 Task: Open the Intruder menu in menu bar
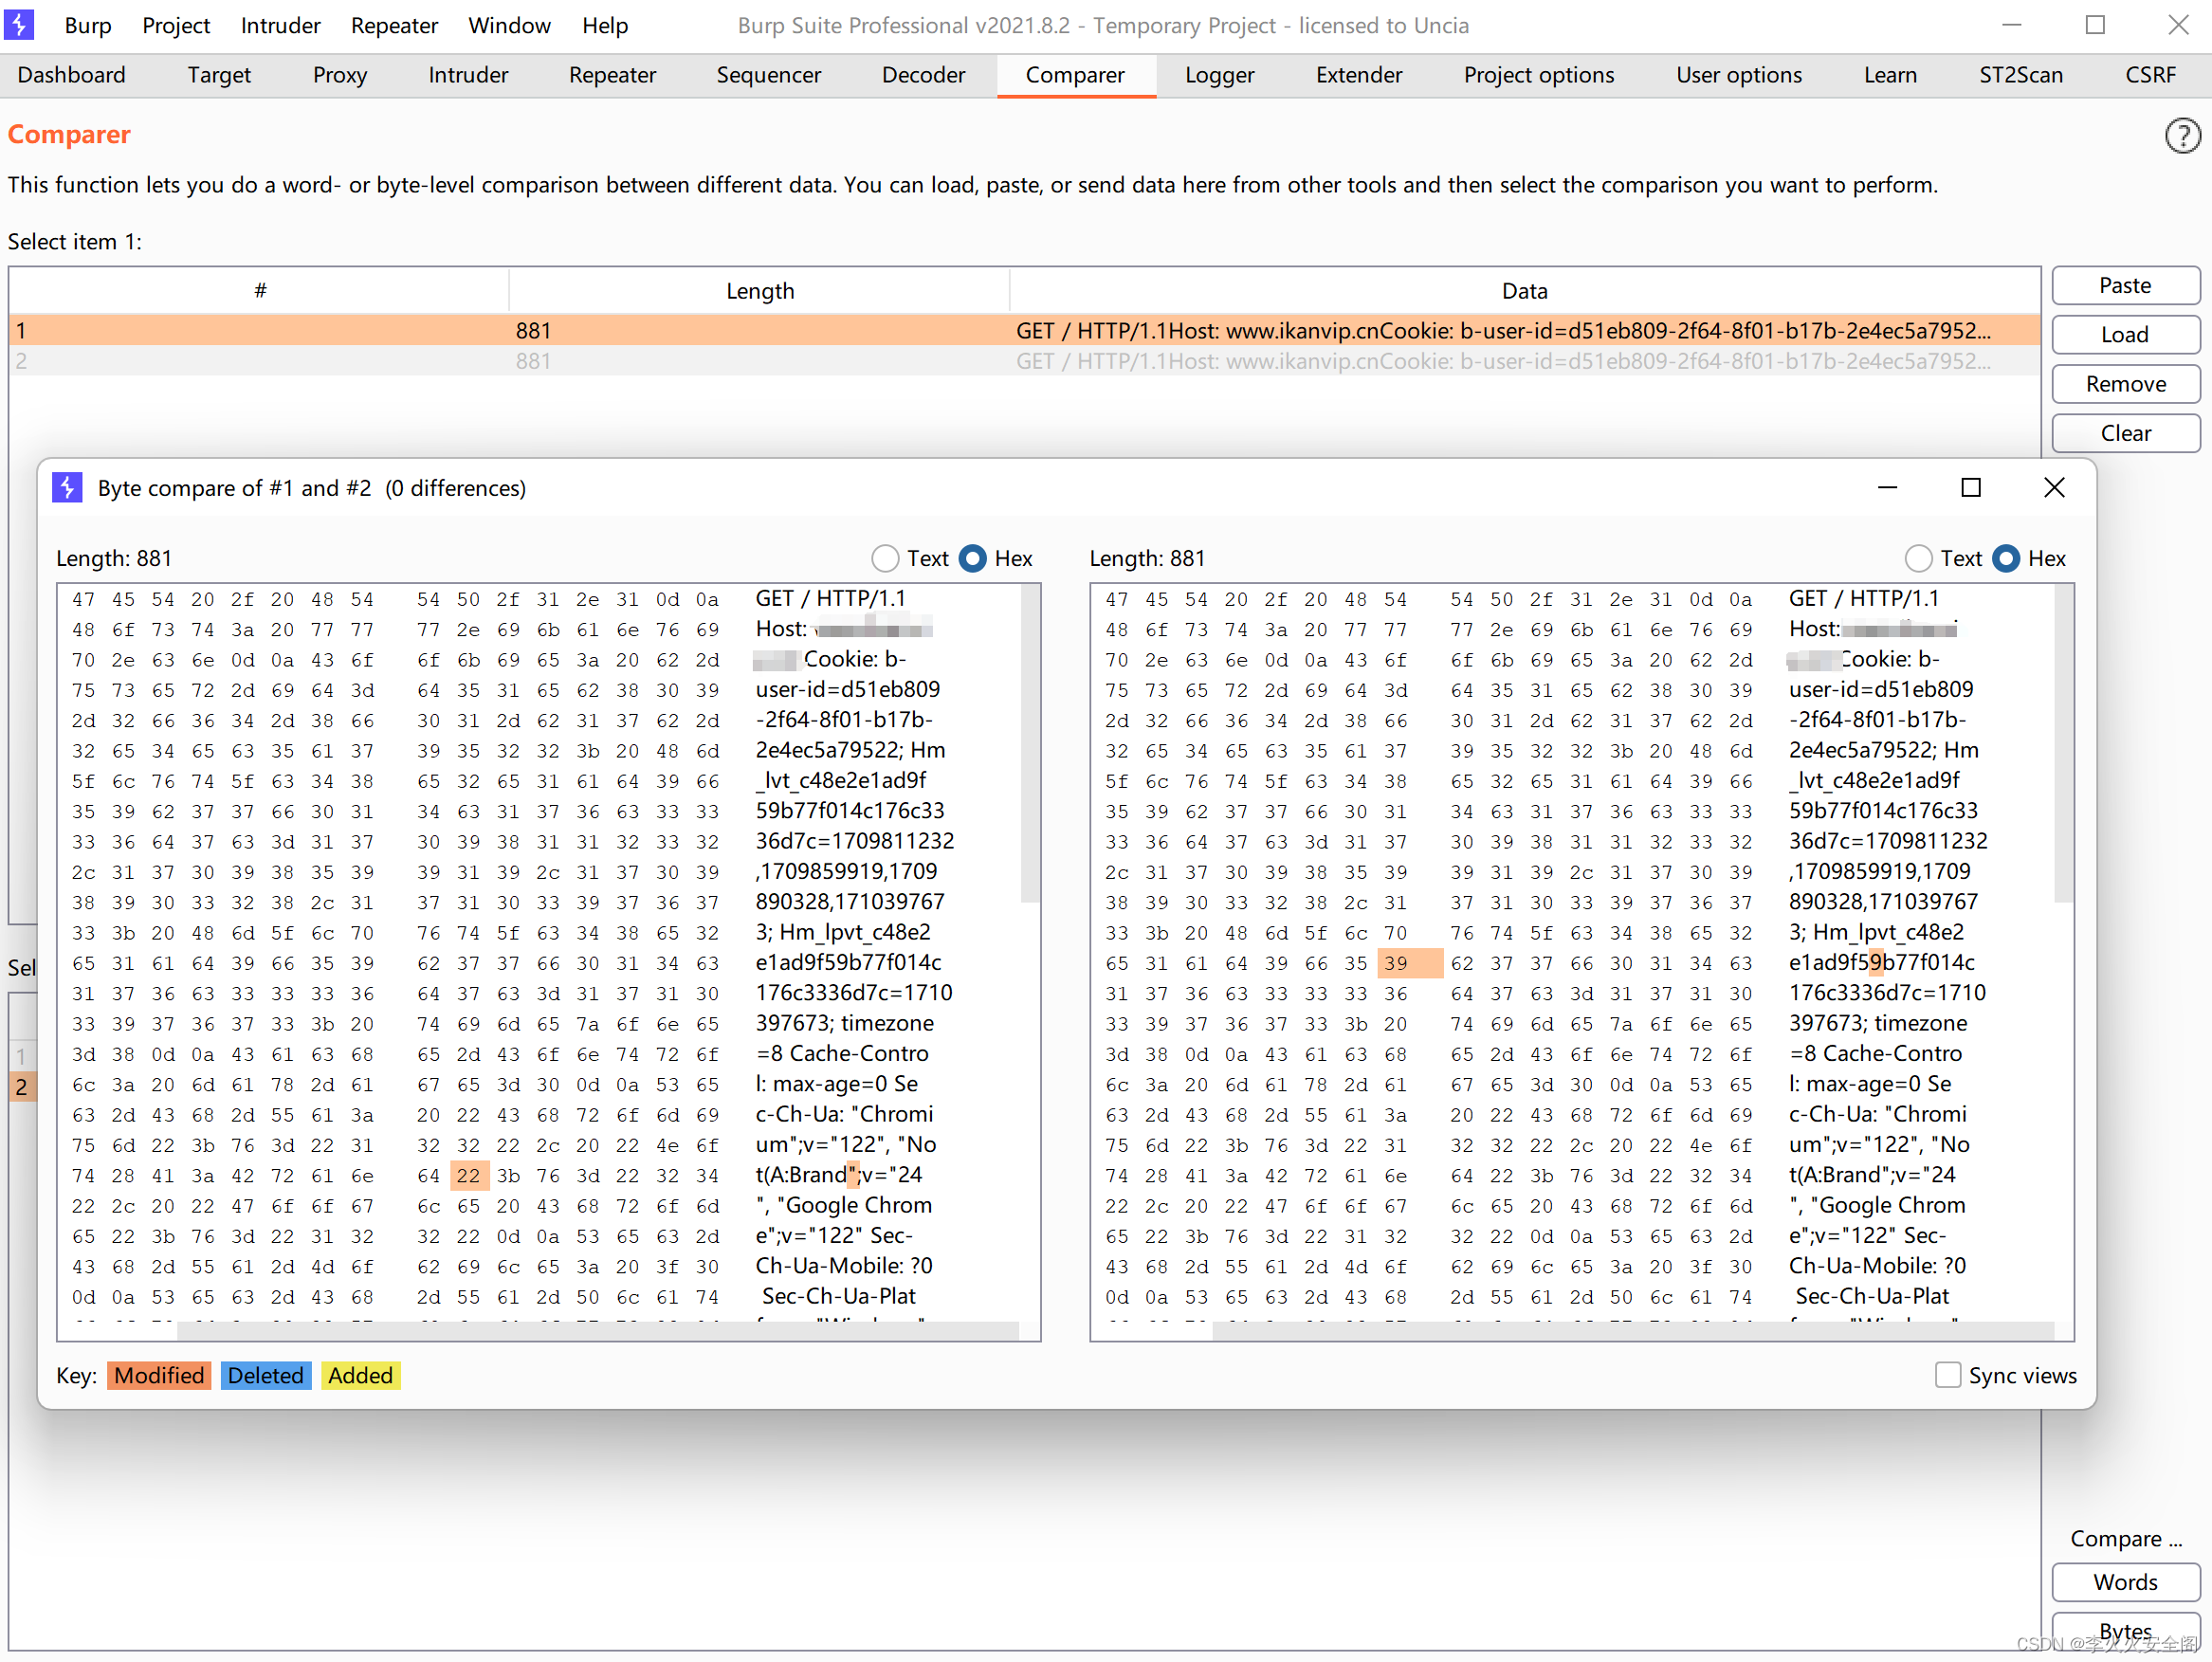[280, 25]
